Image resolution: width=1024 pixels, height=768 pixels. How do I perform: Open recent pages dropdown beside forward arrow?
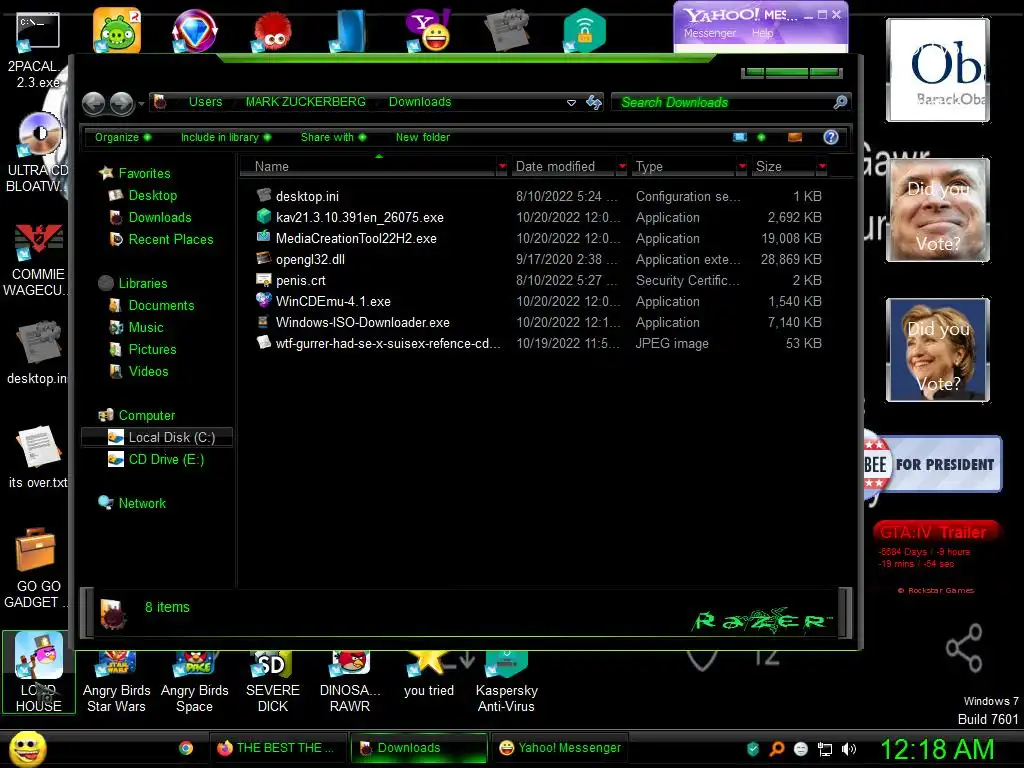[141, 103]
